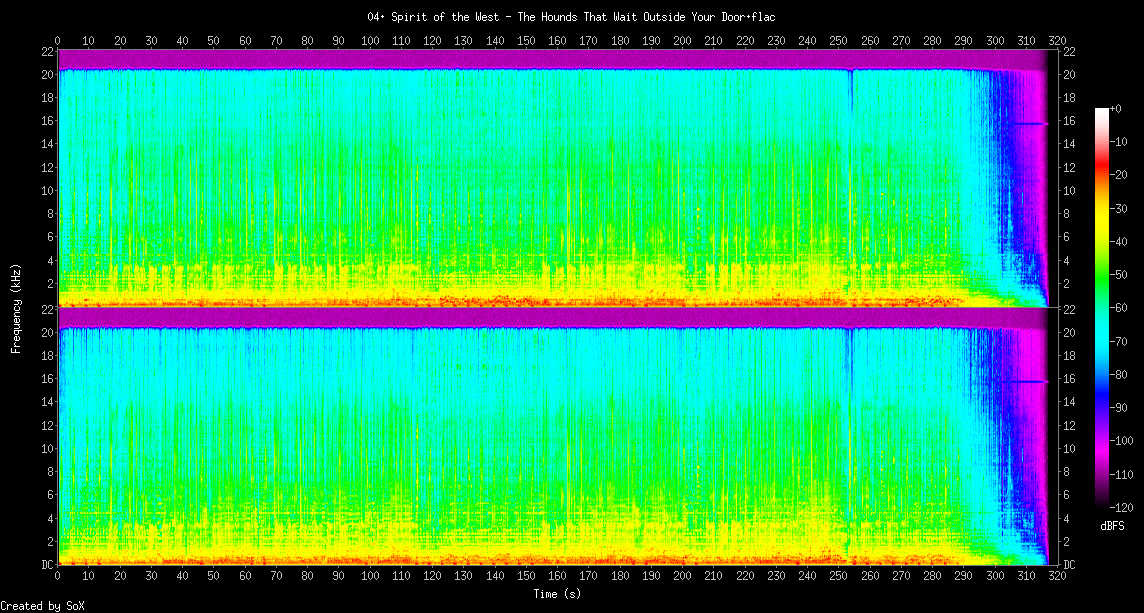
Task: Click the dark dropout near 253 seconds in the upper channel
Action: [850, 90]
